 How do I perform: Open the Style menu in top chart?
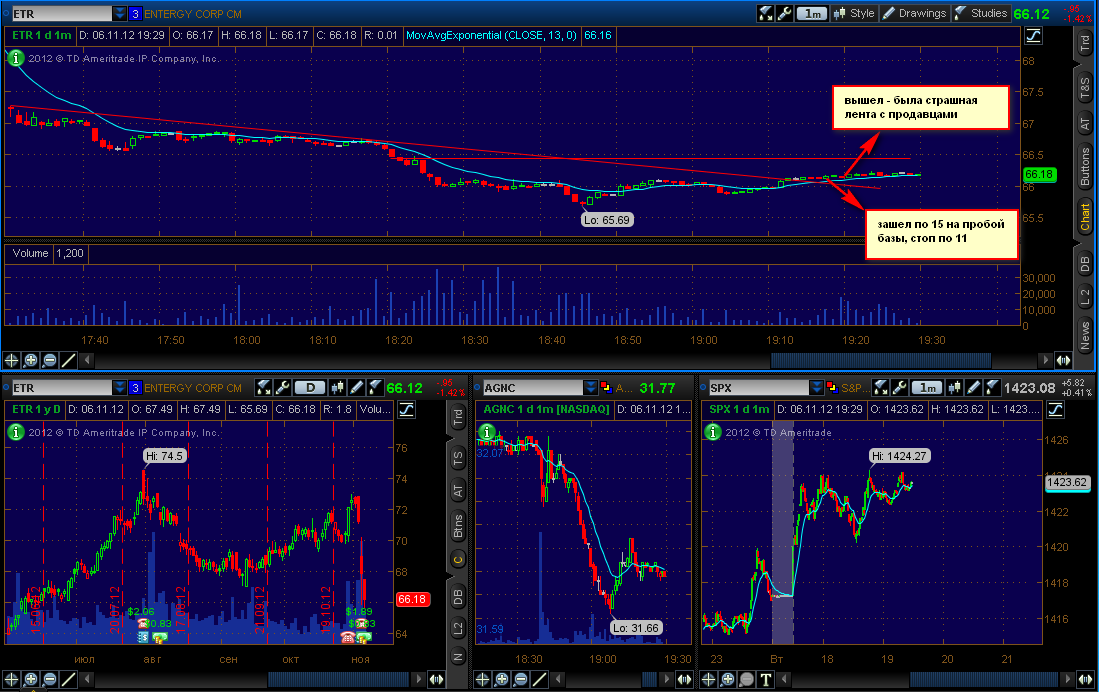(853, 13)
